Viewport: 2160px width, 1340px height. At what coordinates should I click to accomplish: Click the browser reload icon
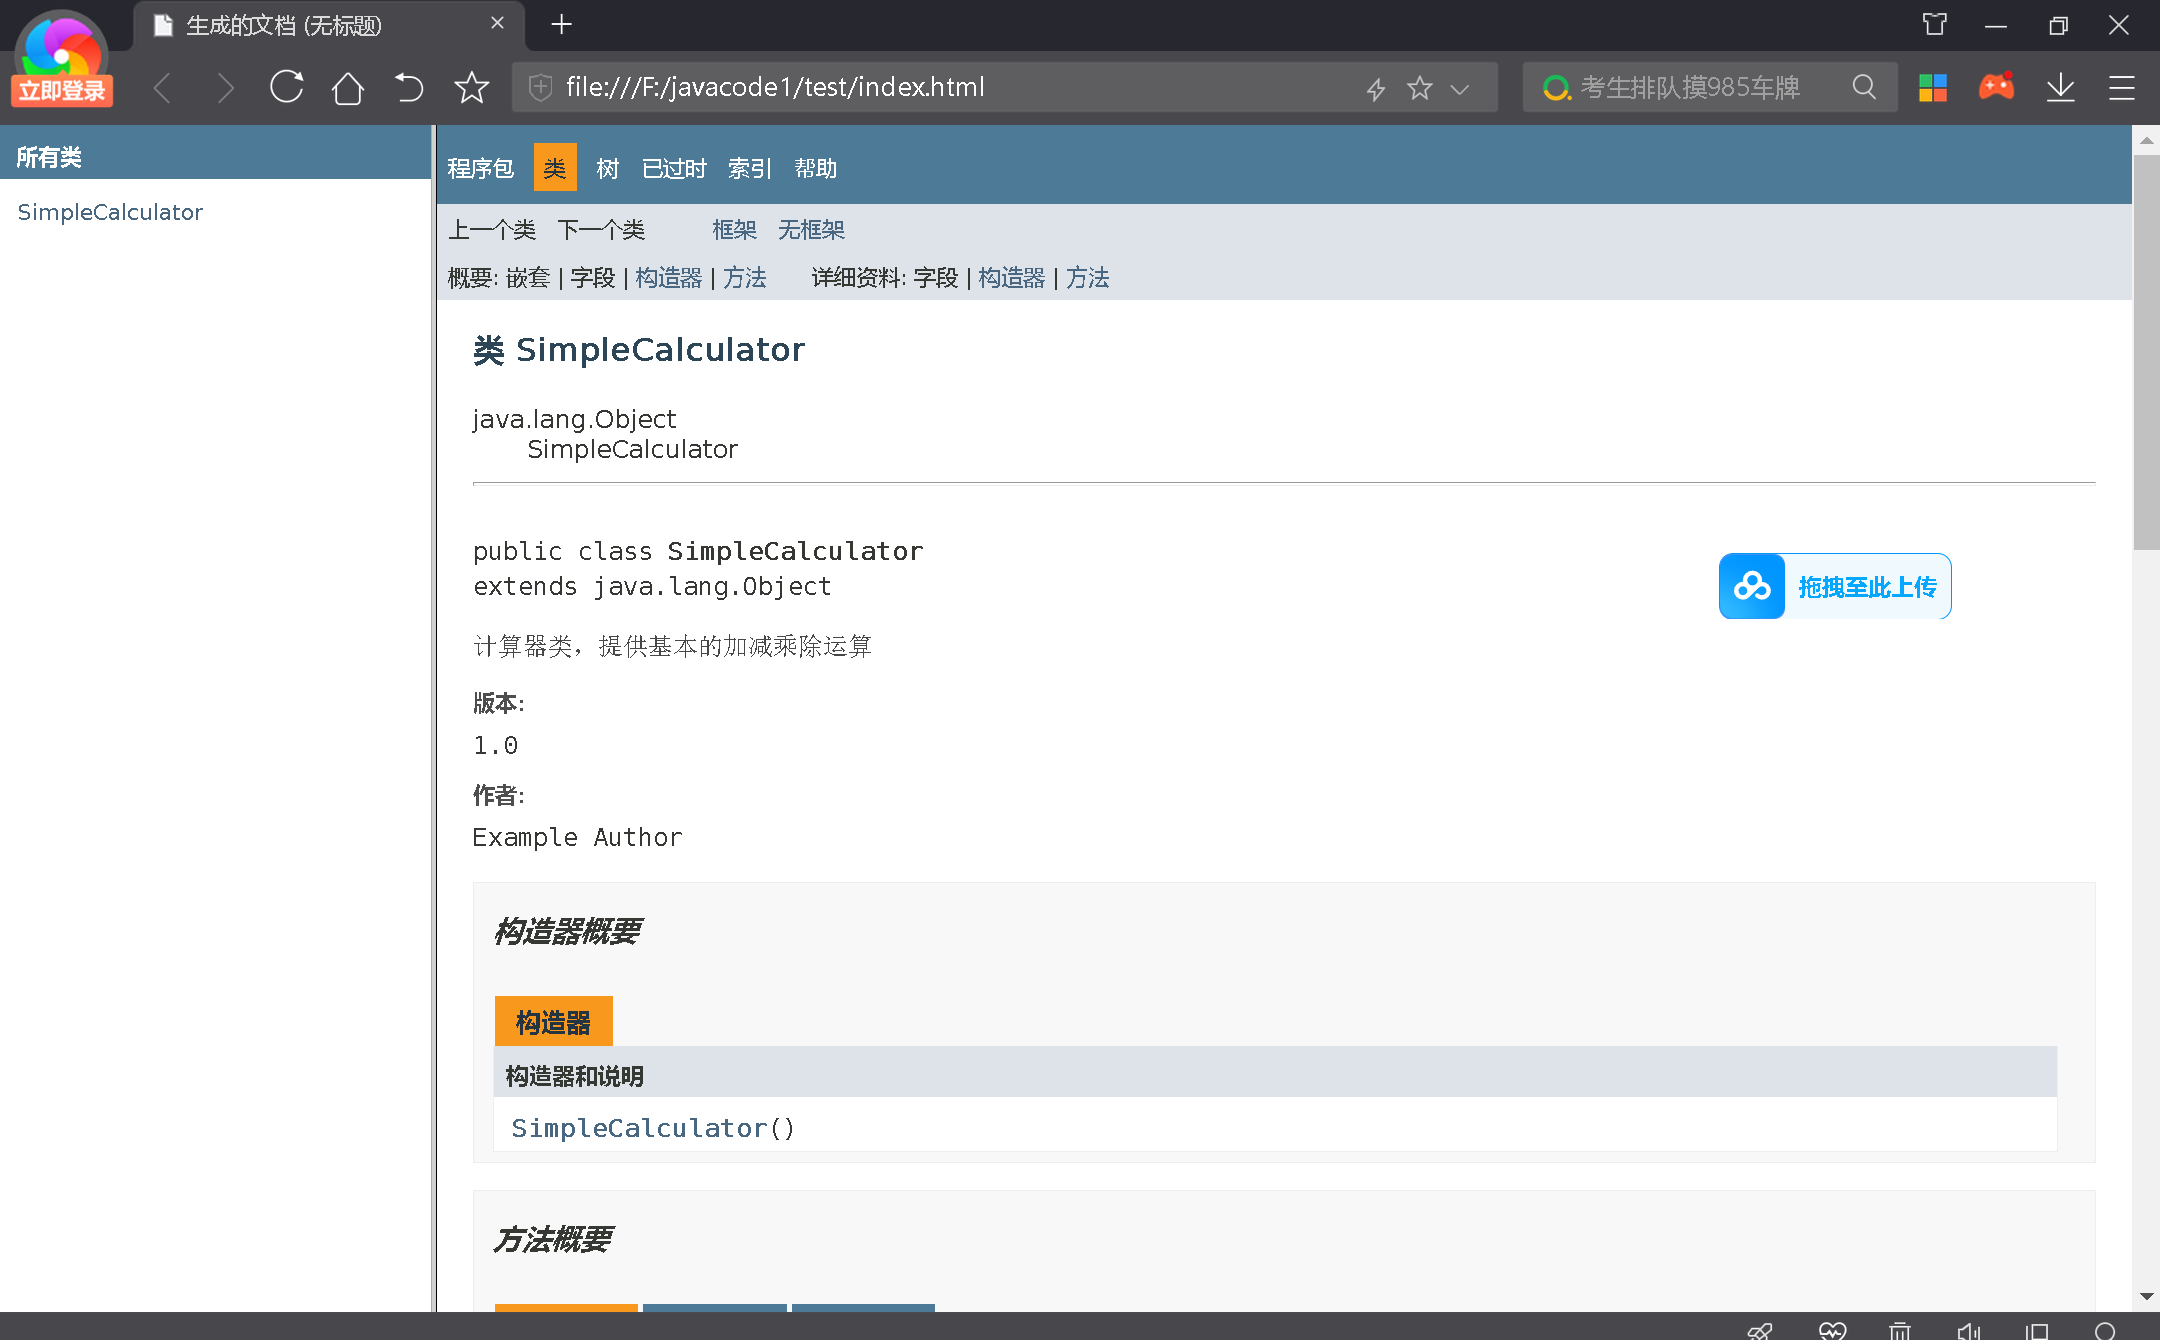(x=286, y=87)
